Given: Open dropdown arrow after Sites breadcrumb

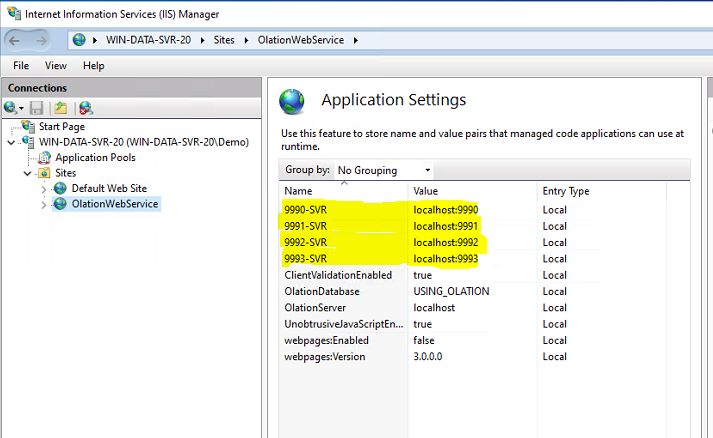Looking at the screenshot, I should (x=246, y=40).
